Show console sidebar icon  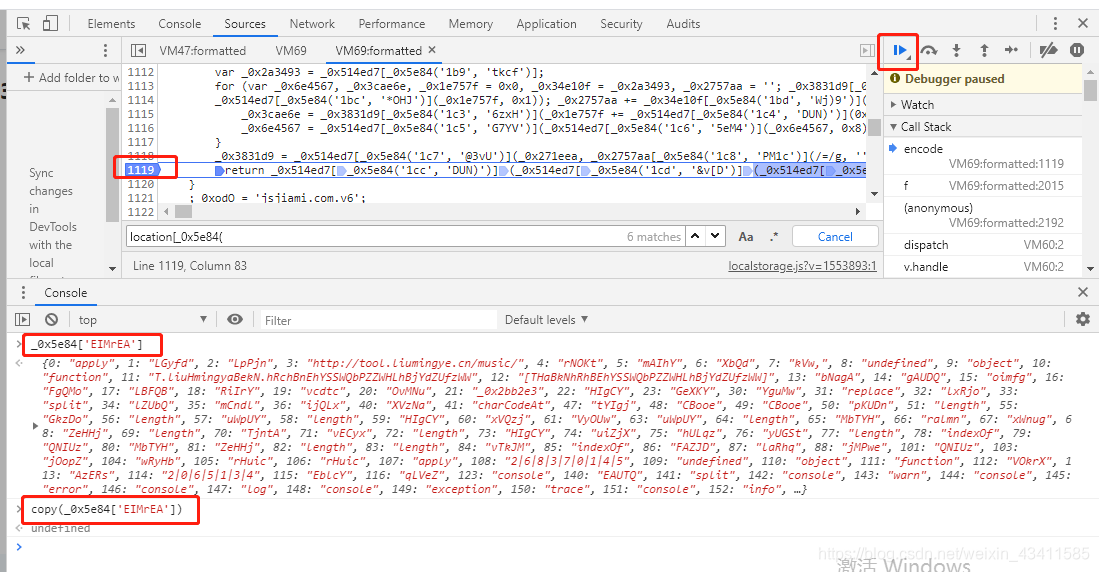(23, 320)
